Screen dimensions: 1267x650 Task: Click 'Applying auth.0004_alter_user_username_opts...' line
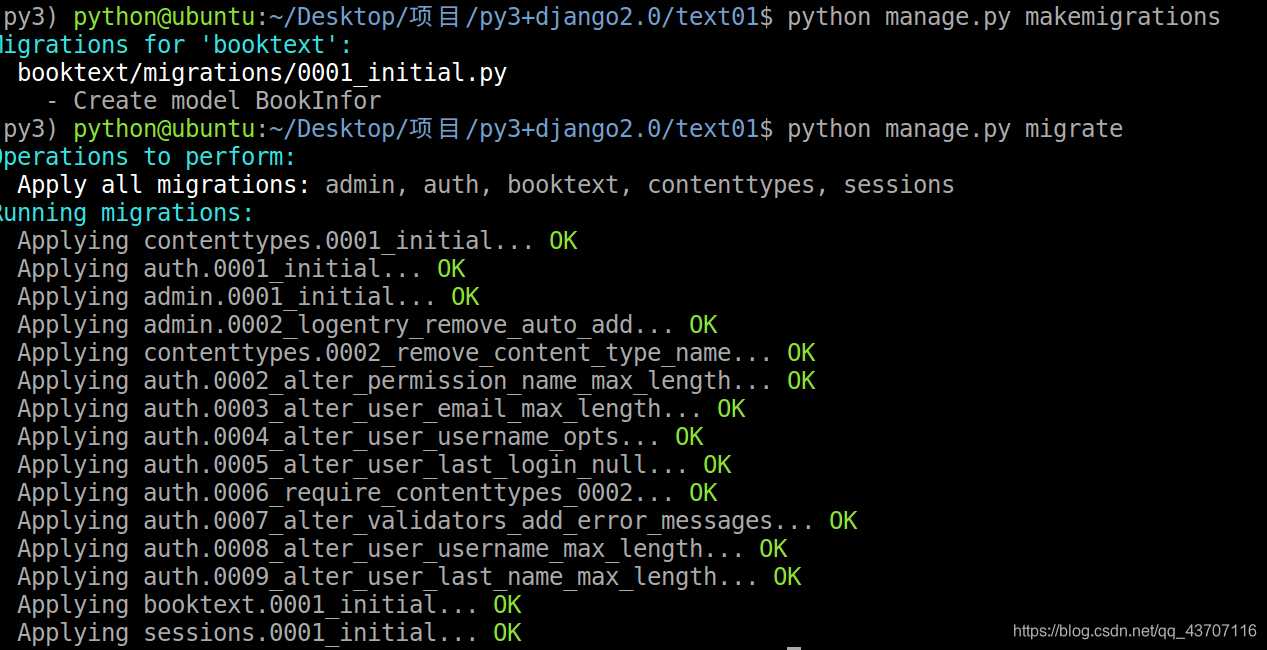(x=360, y=437)
